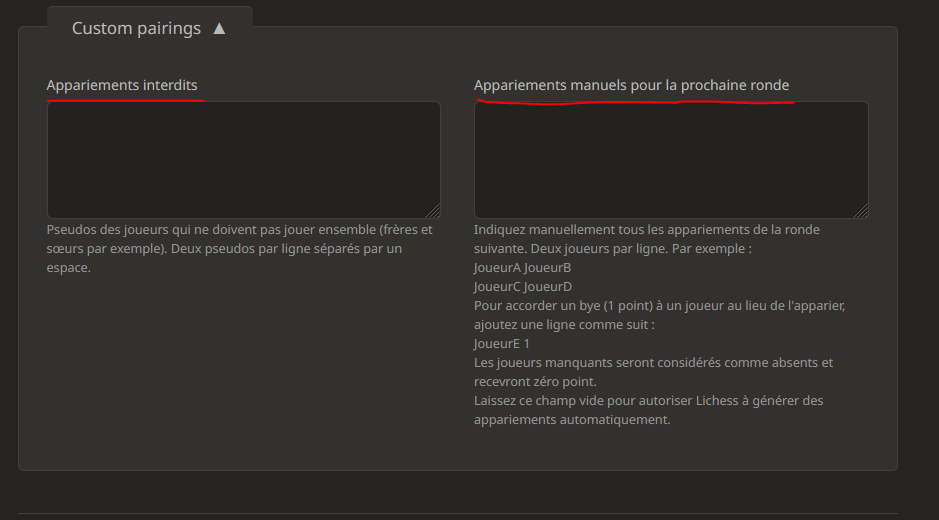Click the Pour accorder un bye sentence
The height and width of the screenshot is (520, 939).
(660, 306)
